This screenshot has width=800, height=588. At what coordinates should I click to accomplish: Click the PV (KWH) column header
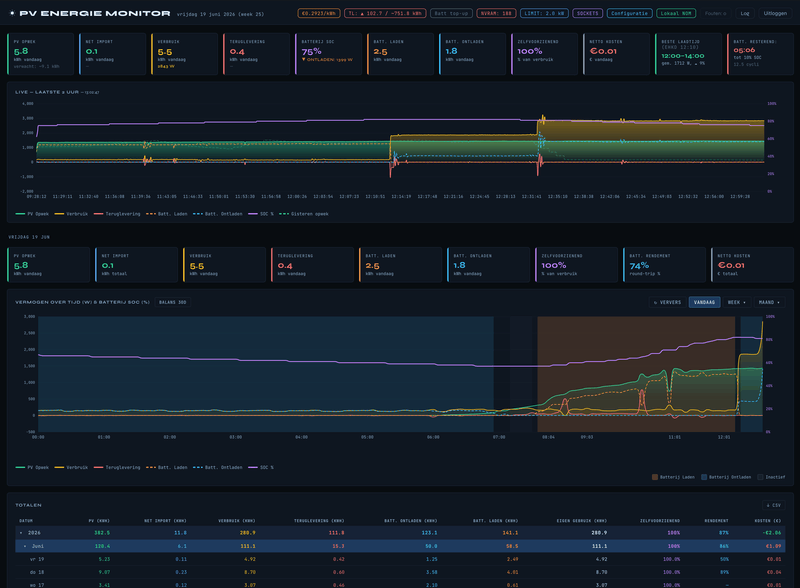click(x=99, y=521)
